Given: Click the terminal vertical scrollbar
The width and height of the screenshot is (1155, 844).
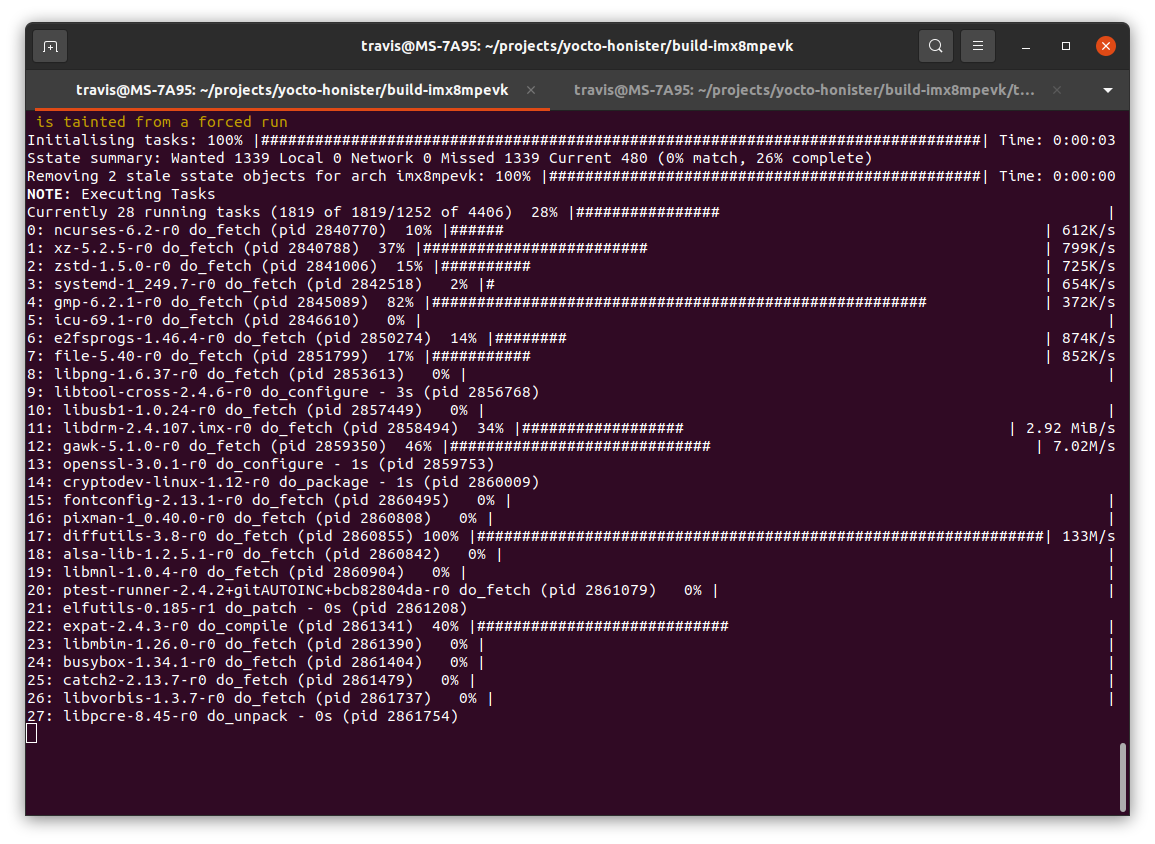Looking at the screenshot, I should [1123, 777].
